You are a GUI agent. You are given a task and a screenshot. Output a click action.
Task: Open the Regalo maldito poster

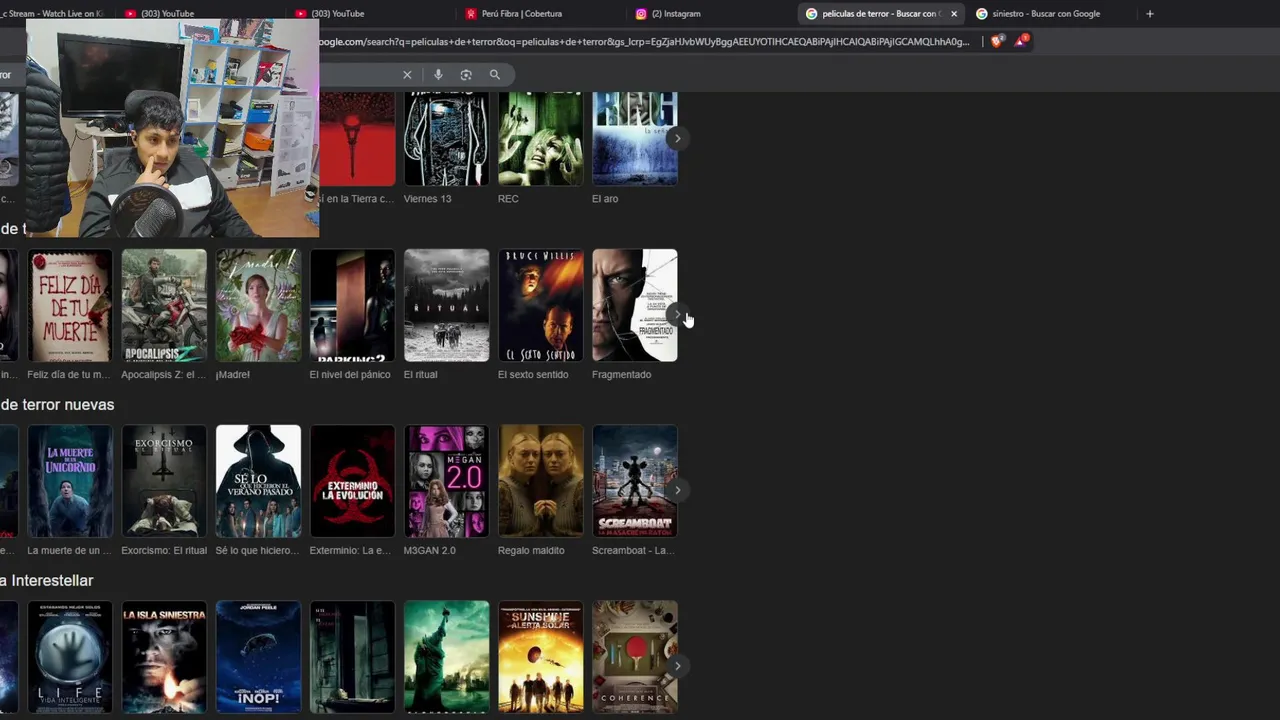coord(540,481)
